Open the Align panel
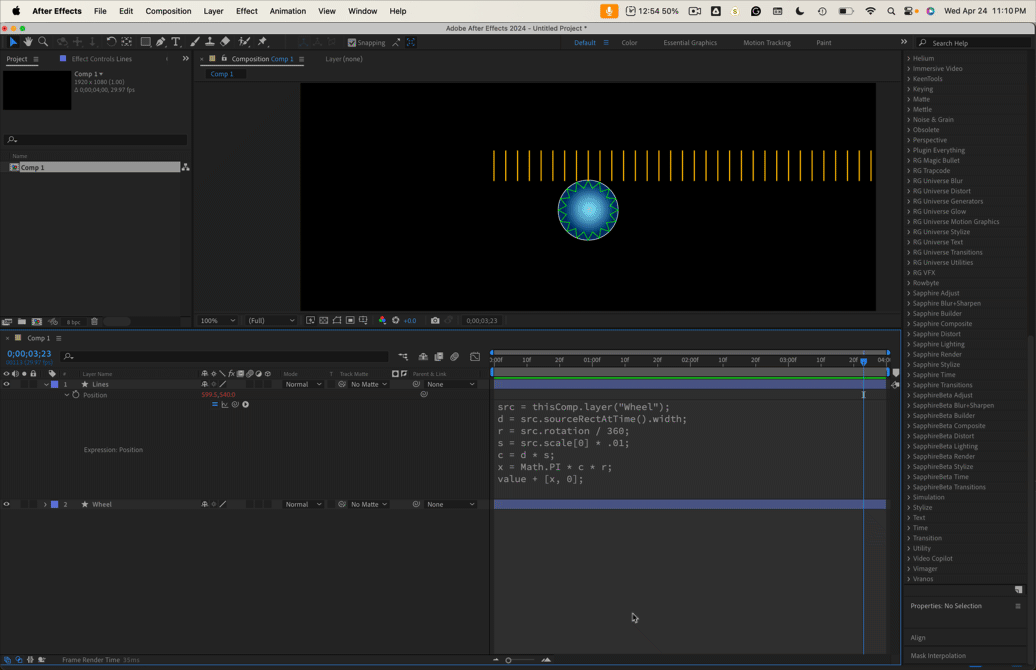 (918, 638)
